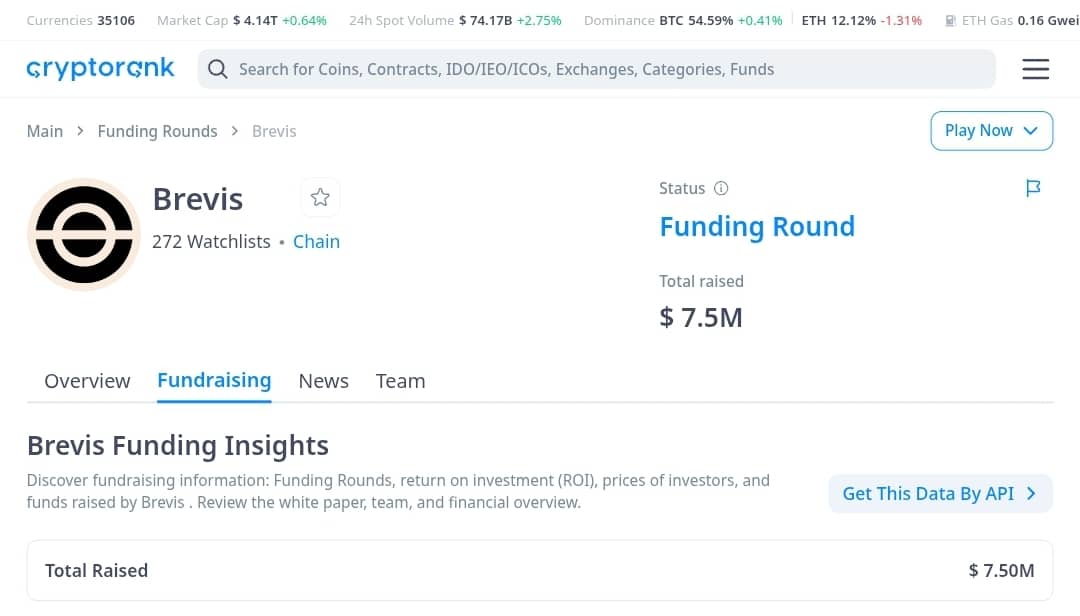This screenshot has height=616, width=1080.
Task: Click the $ 7.5M total raised value
Action: point(701,318)
